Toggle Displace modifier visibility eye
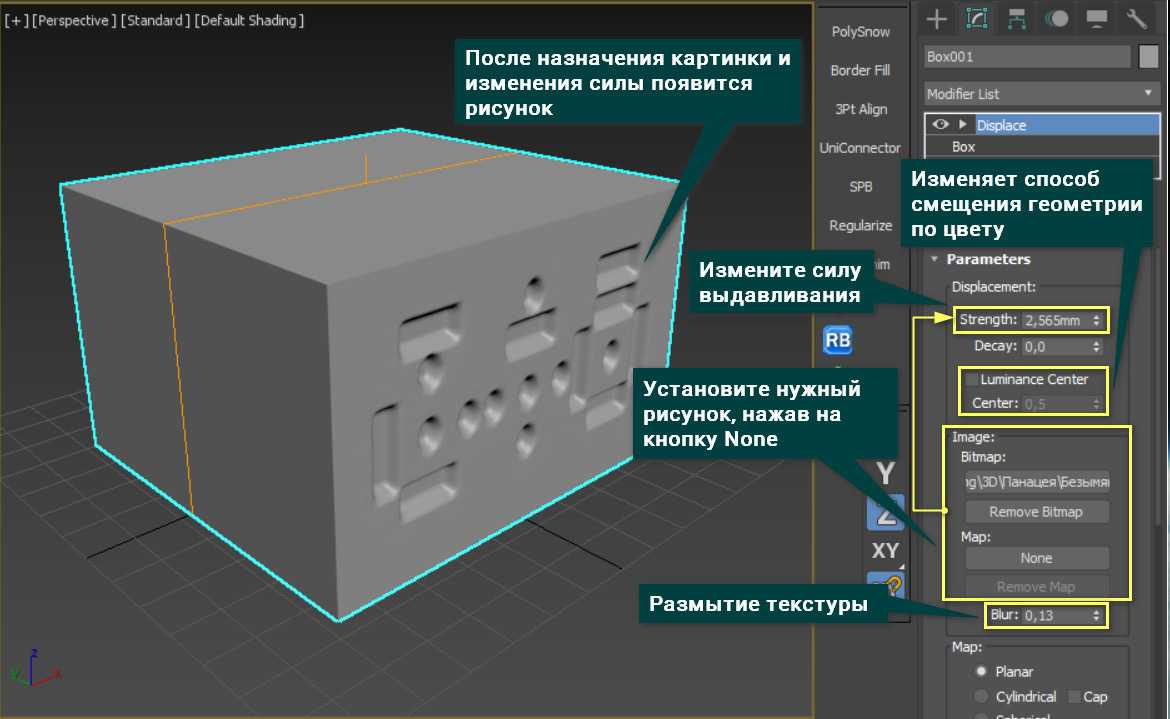The width and height of the screenshot is (1170, 719). 940,125
